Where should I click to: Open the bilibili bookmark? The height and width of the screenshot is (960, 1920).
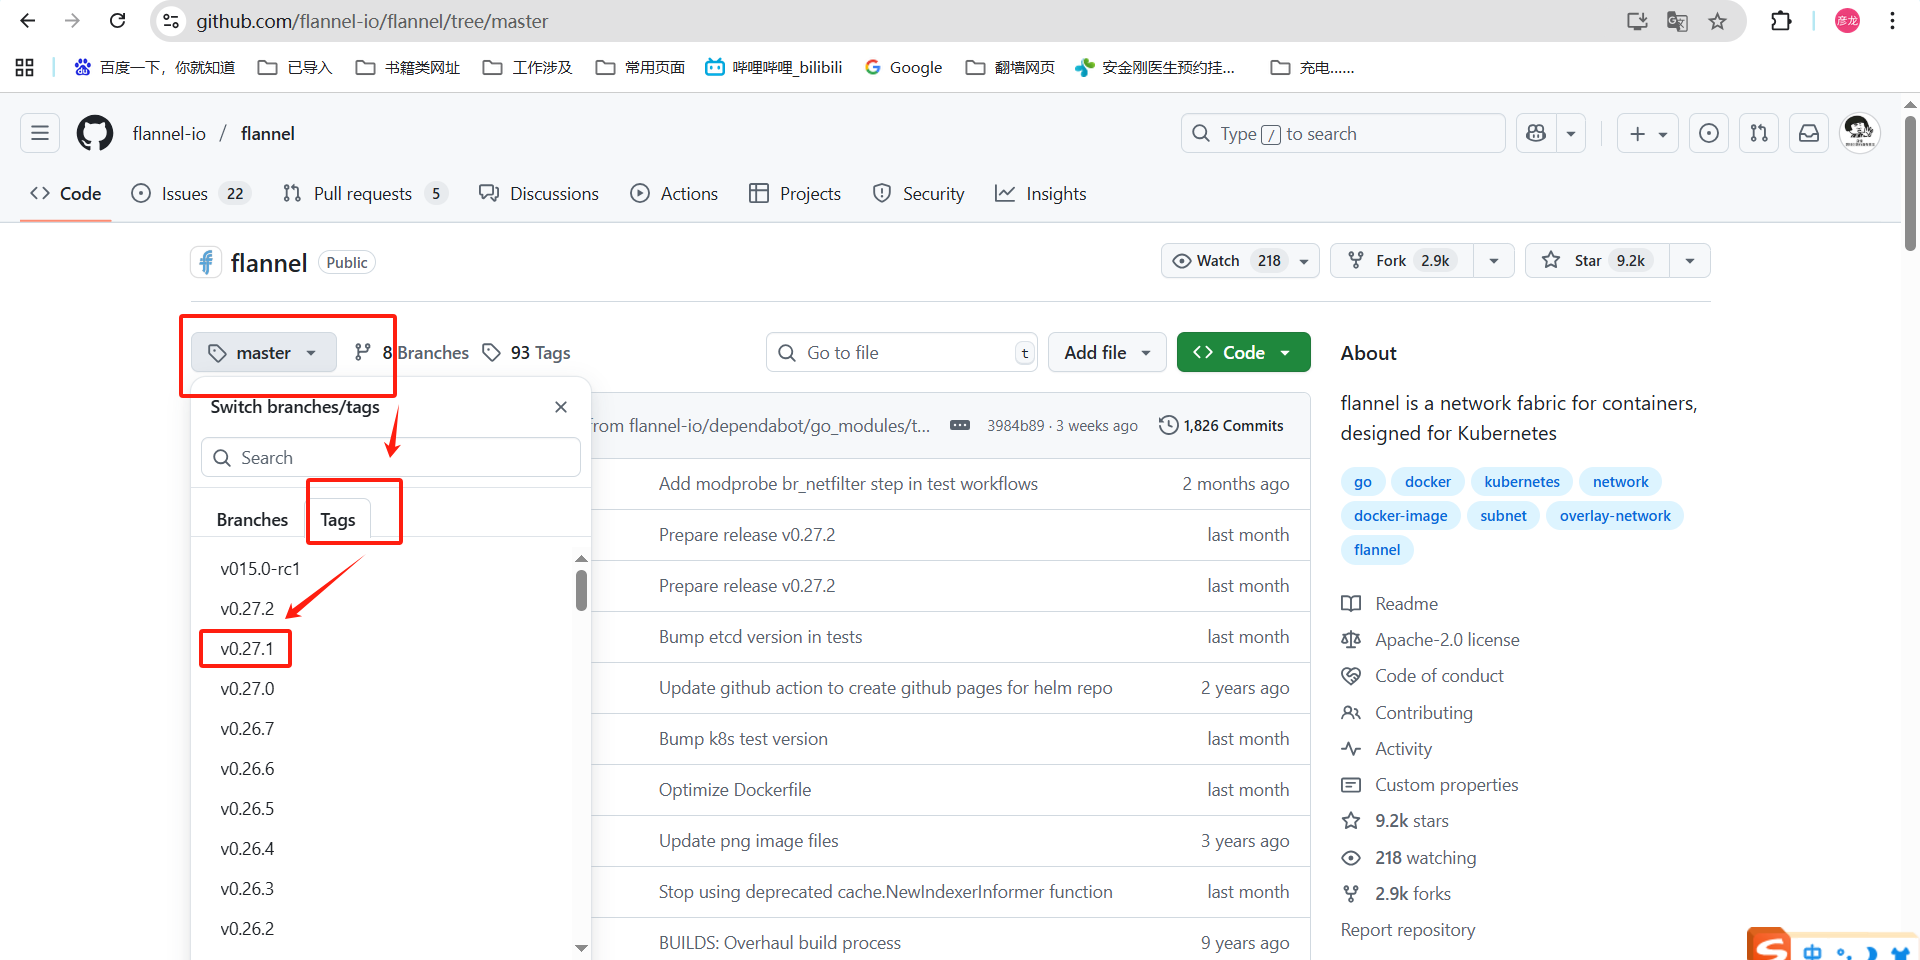(x=774, y=67)
